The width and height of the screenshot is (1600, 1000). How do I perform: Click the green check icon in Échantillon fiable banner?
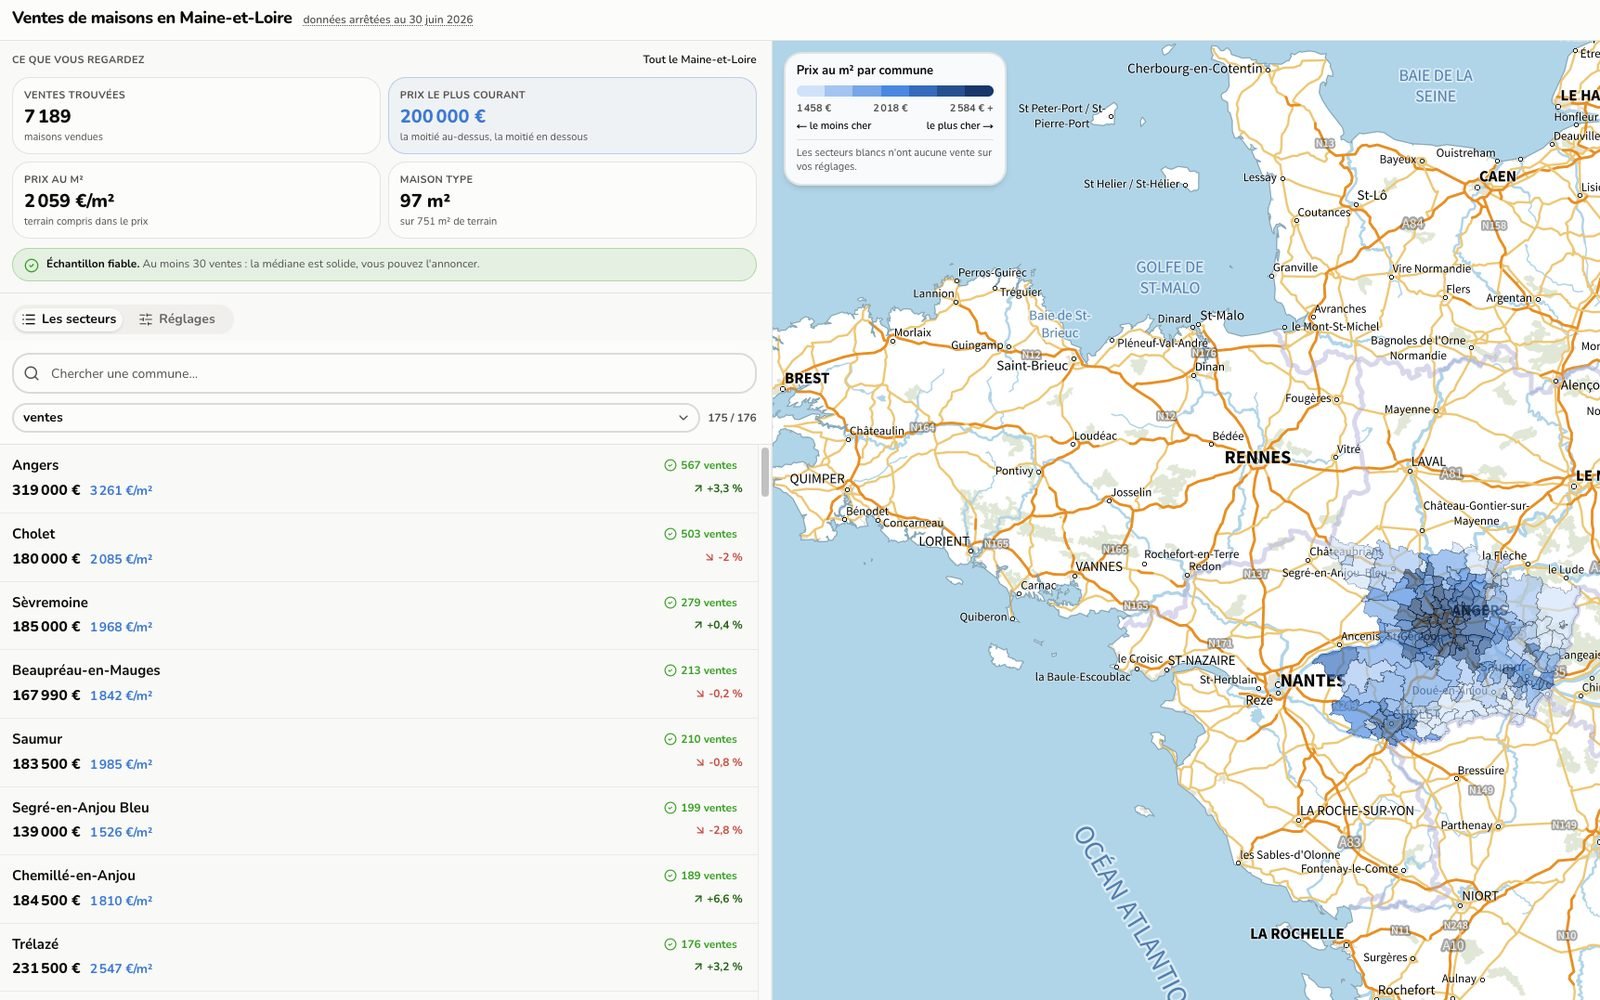31,265
